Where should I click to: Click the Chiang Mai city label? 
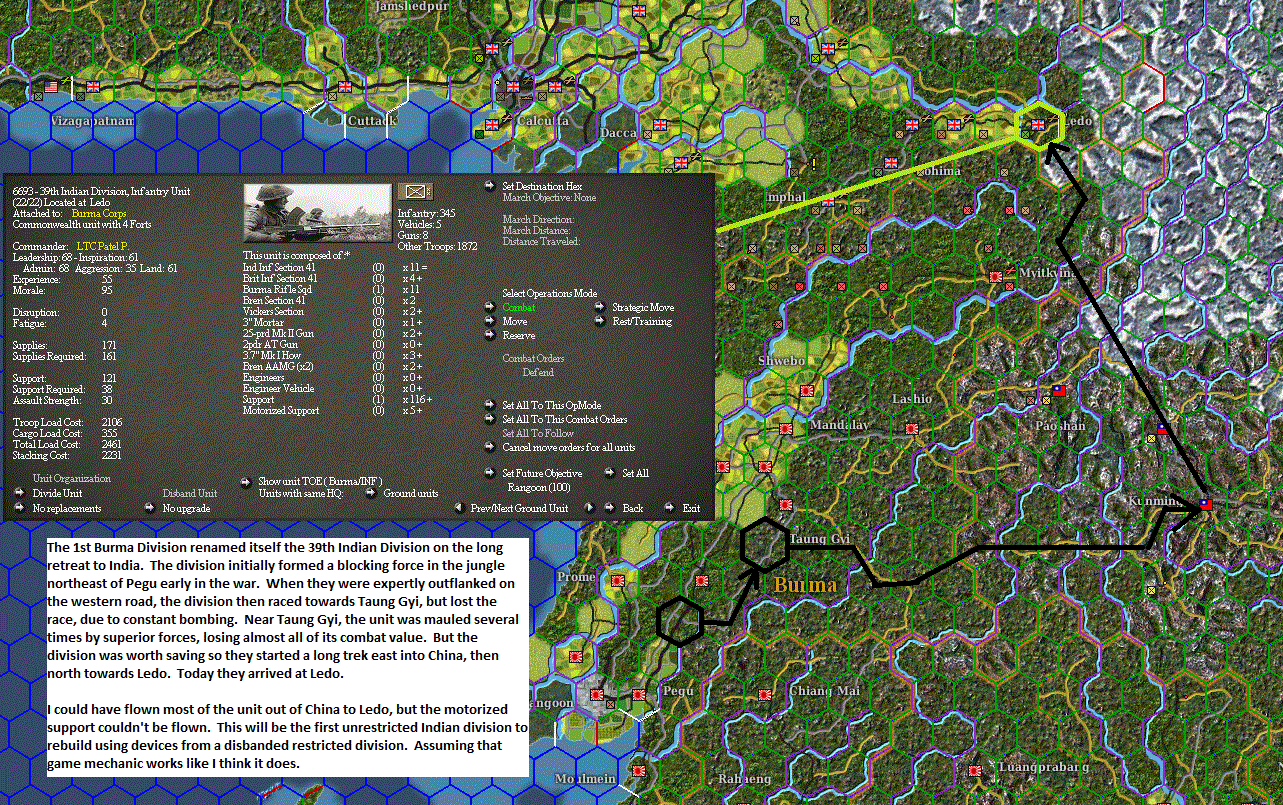click(x=825, y=690)
